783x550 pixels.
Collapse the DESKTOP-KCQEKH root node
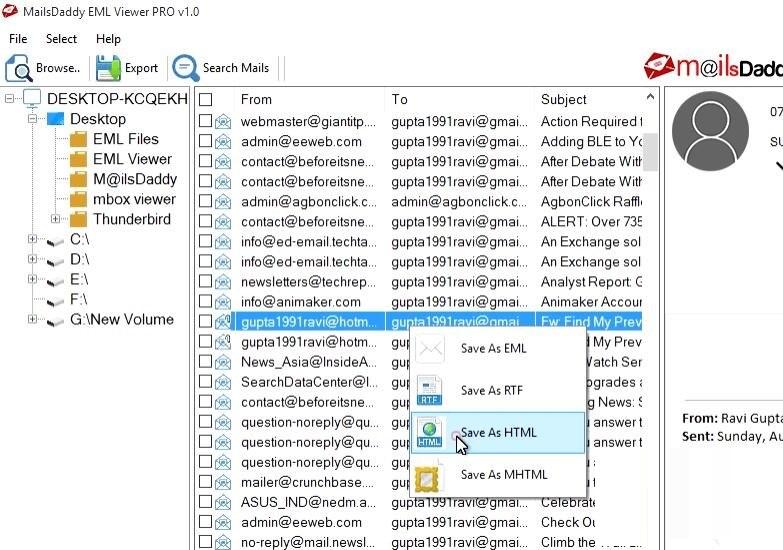[9, 99]
